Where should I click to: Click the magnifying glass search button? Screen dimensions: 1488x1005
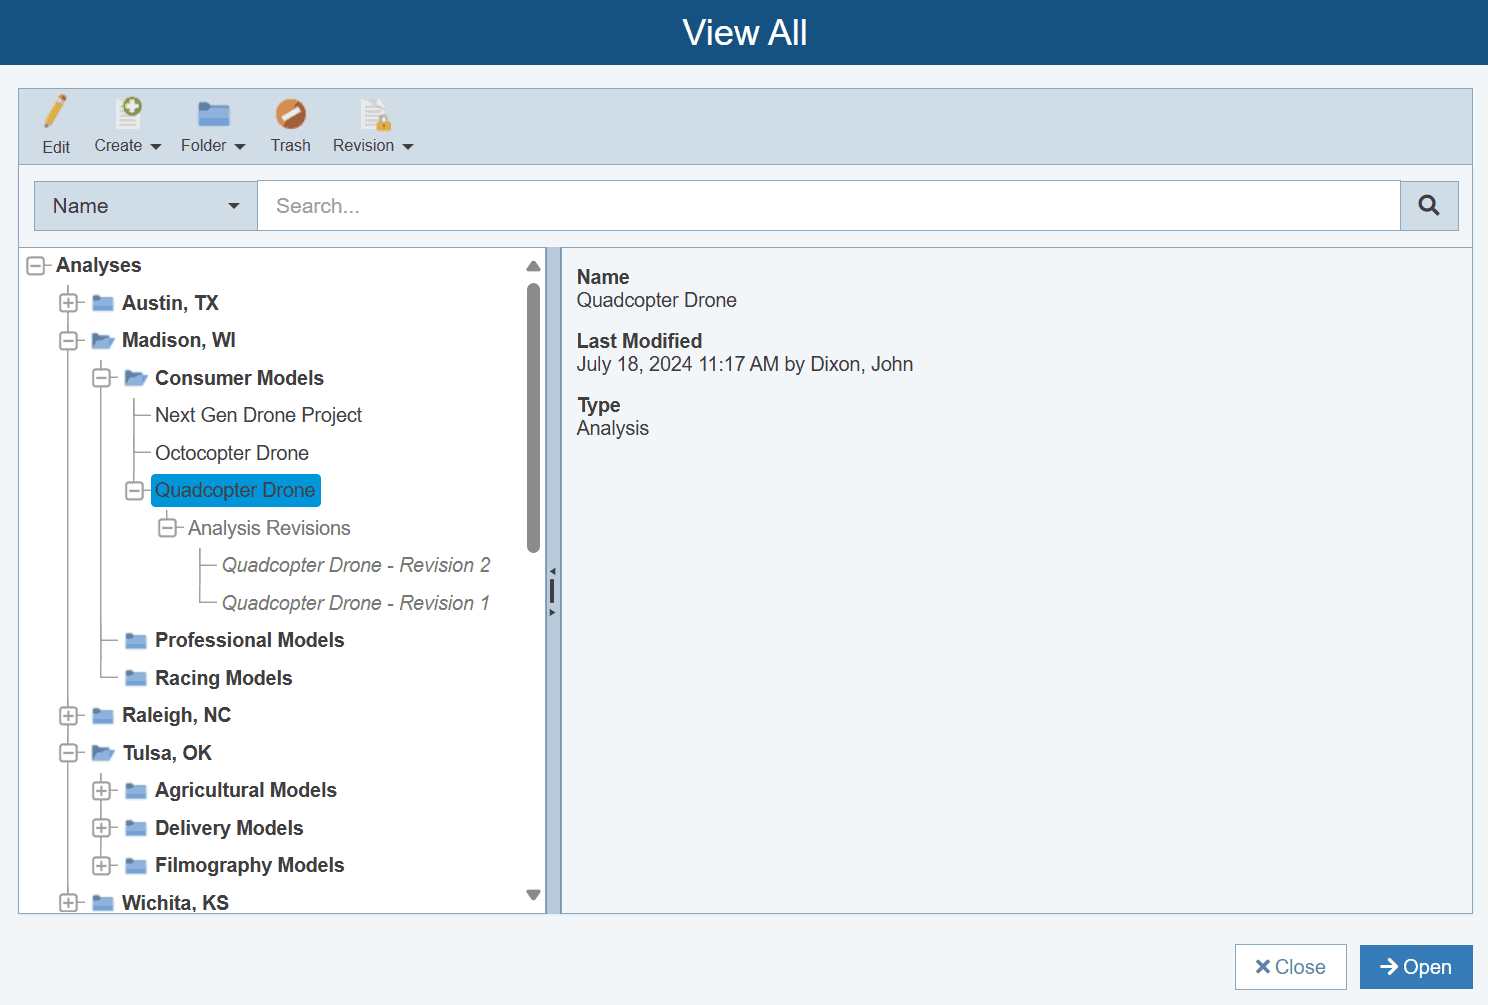(1429, 206)
